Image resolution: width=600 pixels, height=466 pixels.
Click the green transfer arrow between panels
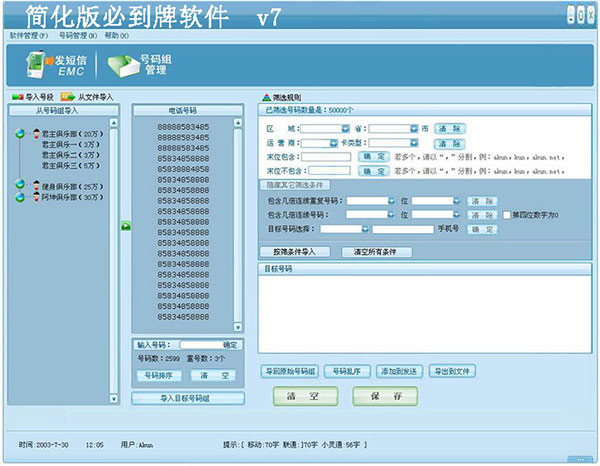(x=125, y=228)
